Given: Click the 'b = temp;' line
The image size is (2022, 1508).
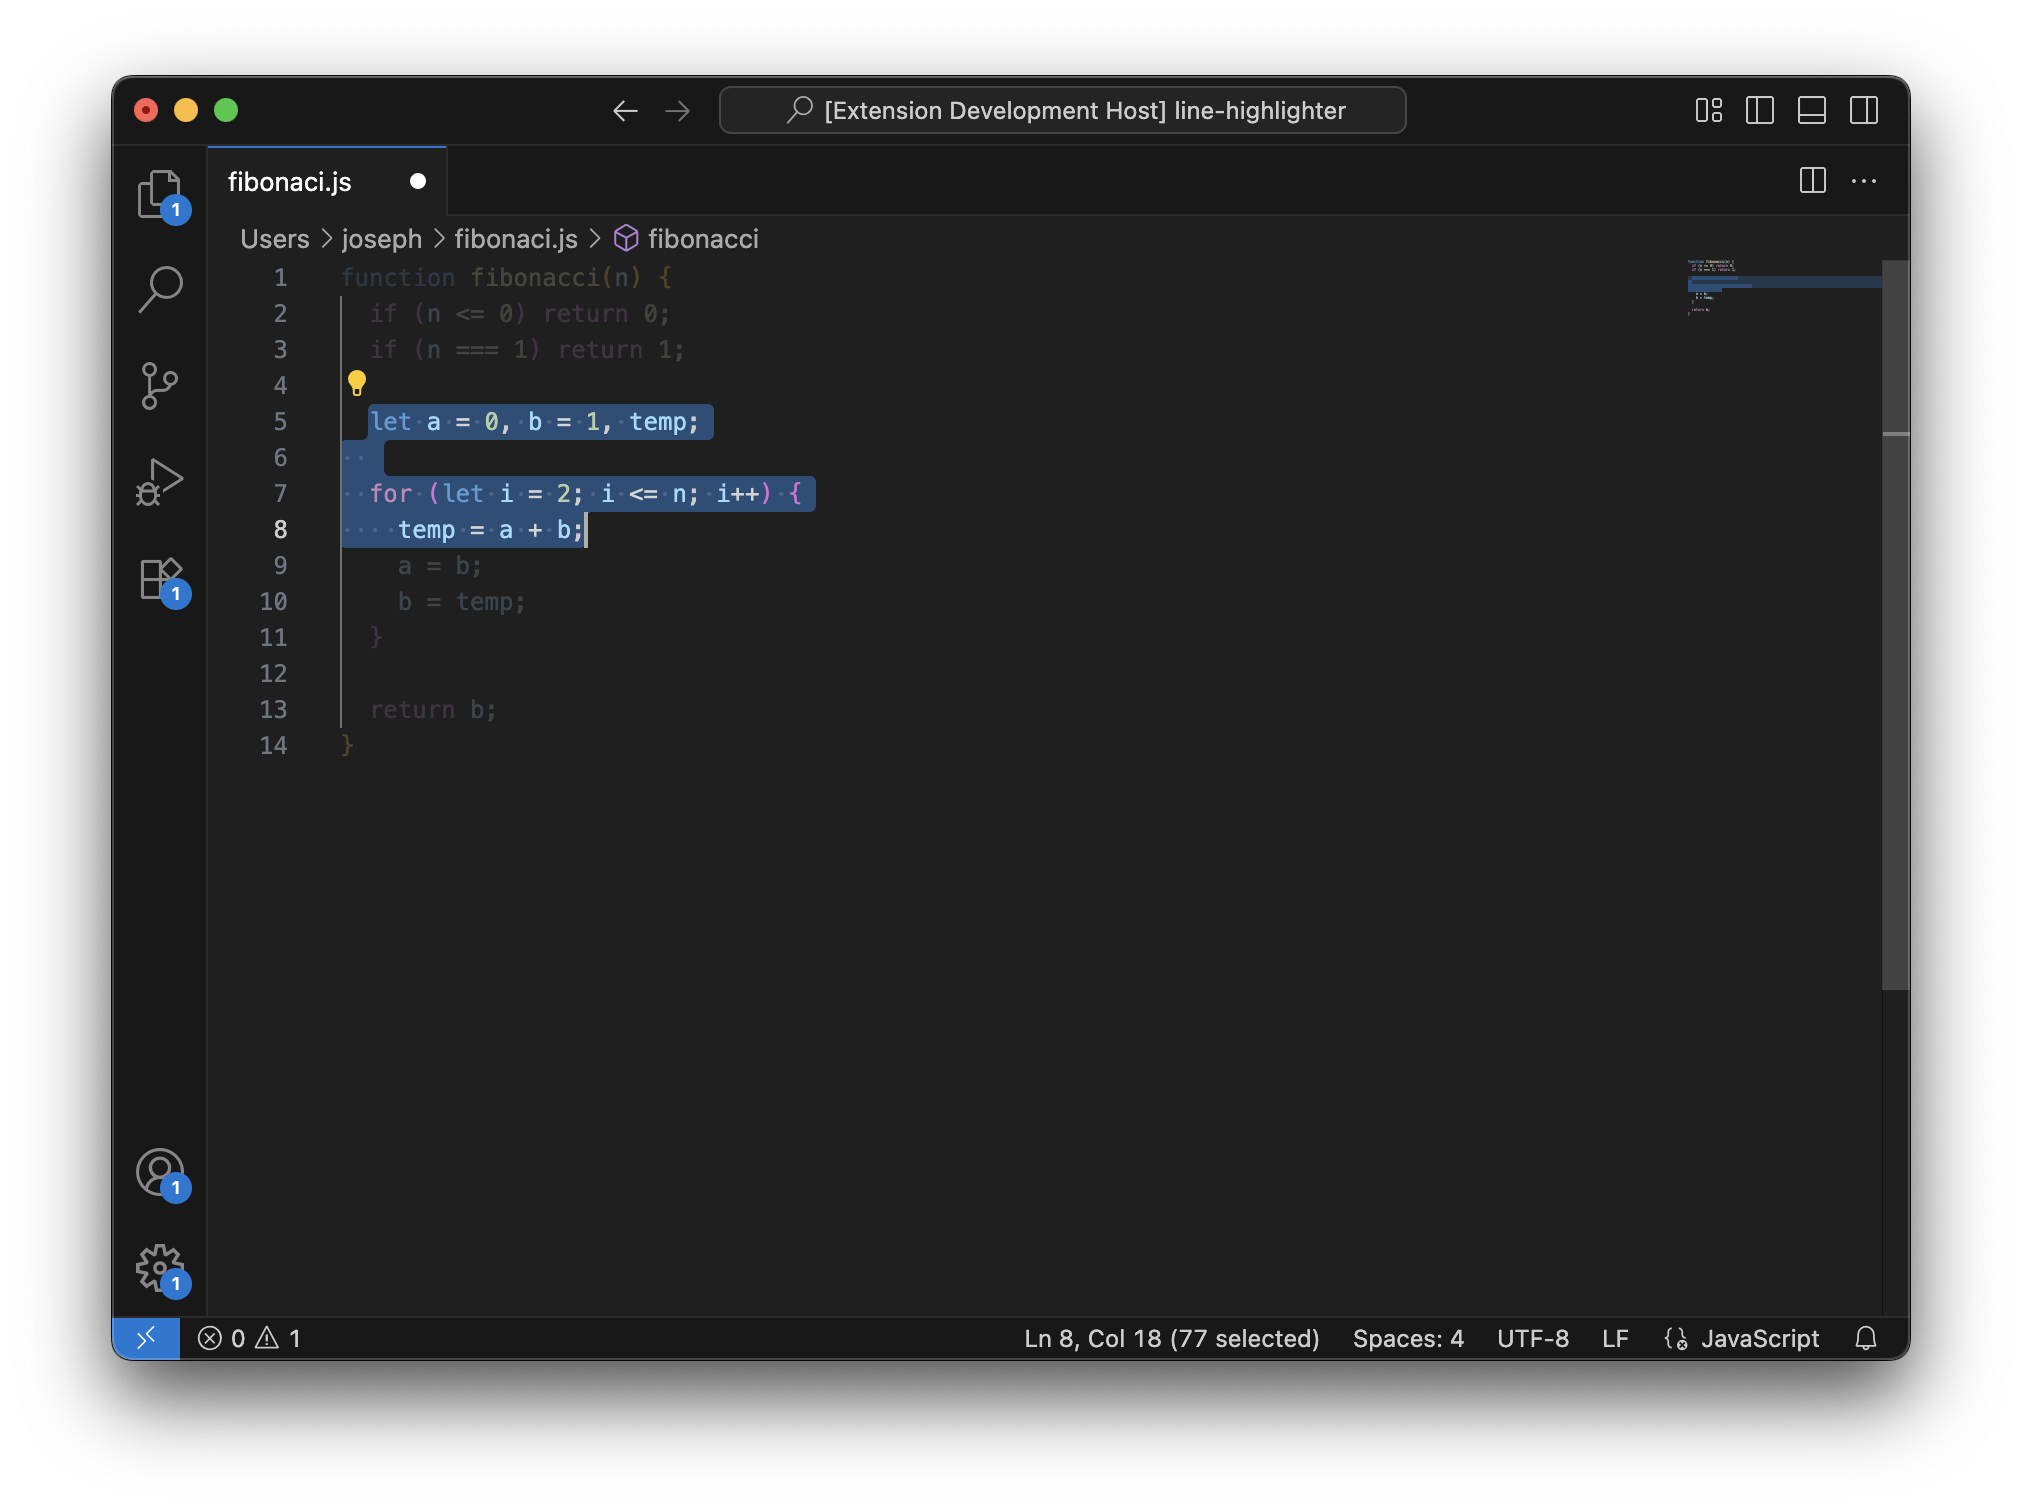Looking at the screenshot, I should coord(462,602).
